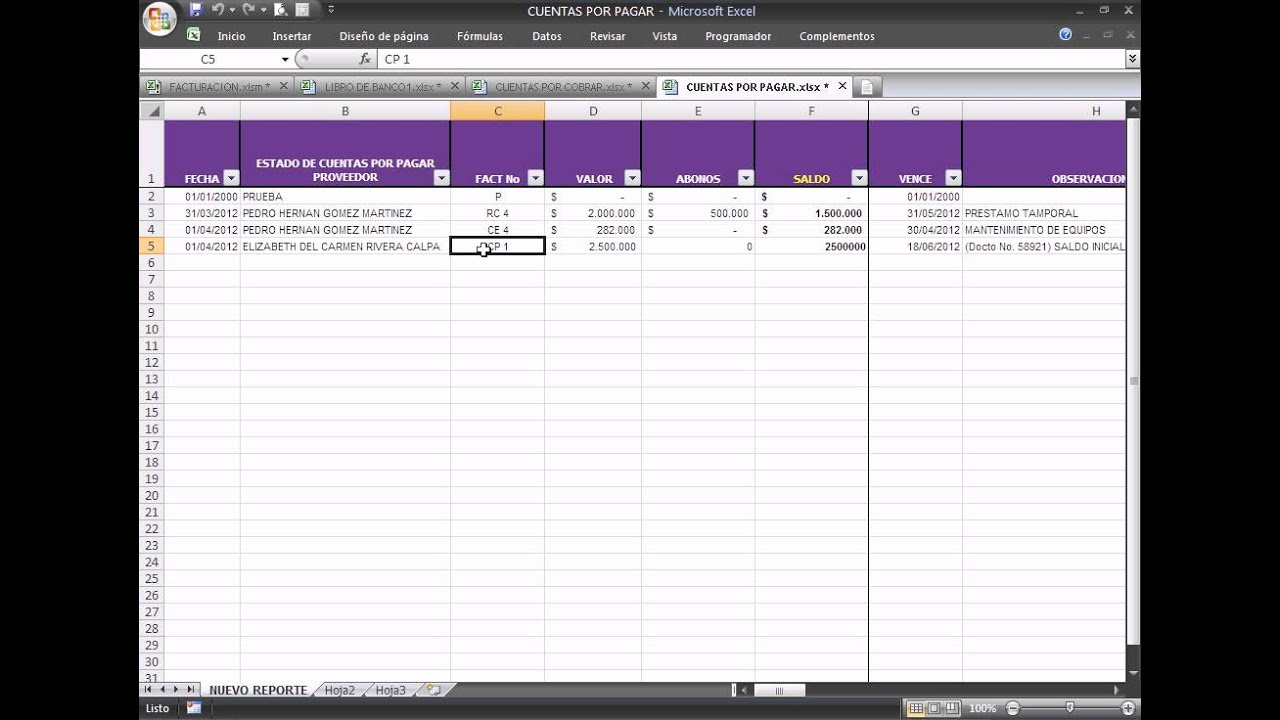Open the round Office button menu

click(160, 19)
